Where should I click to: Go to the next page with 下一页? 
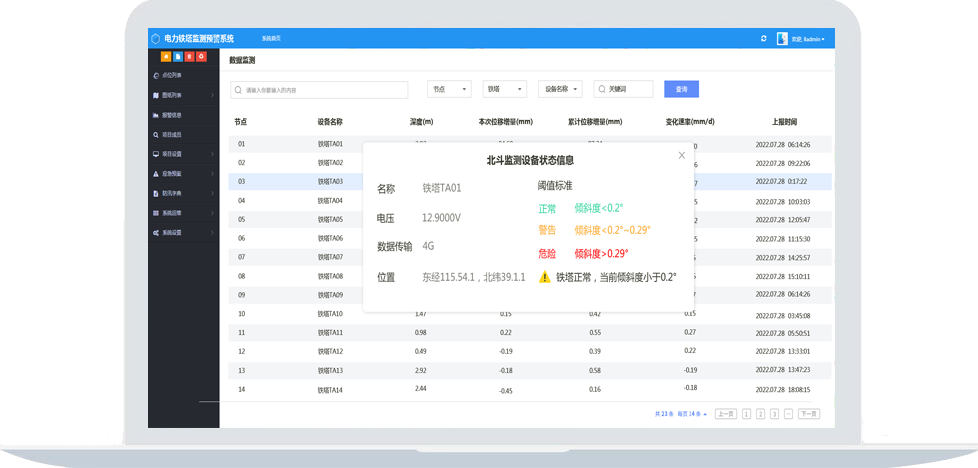click(x=808, y=413)
